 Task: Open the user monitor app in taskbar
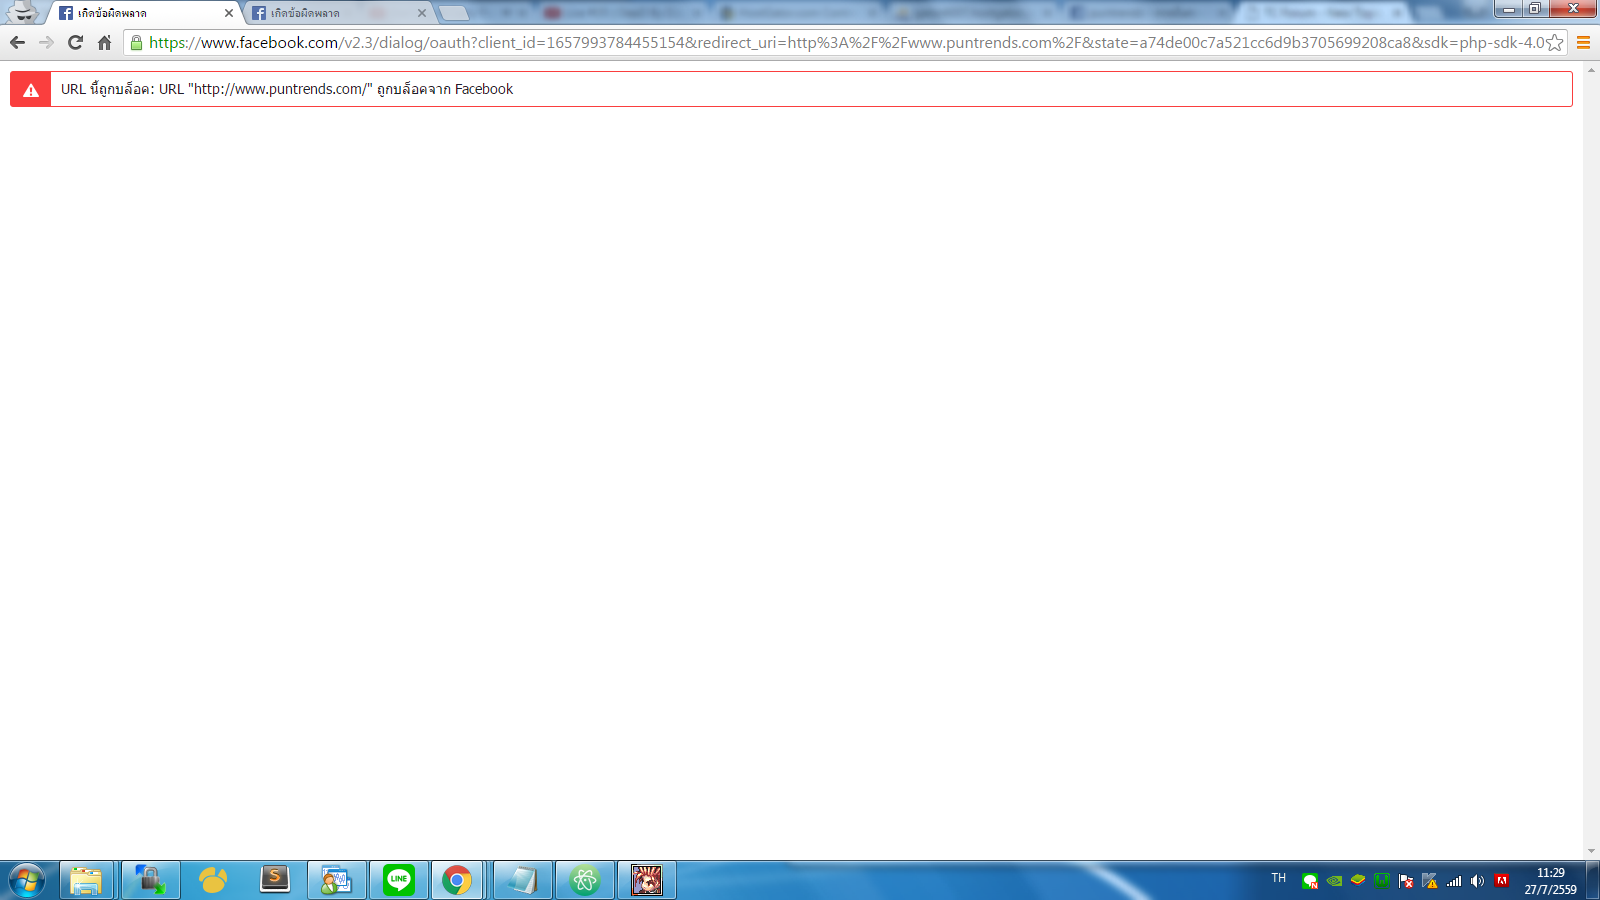pyautogui.click(x=336, y=881)
